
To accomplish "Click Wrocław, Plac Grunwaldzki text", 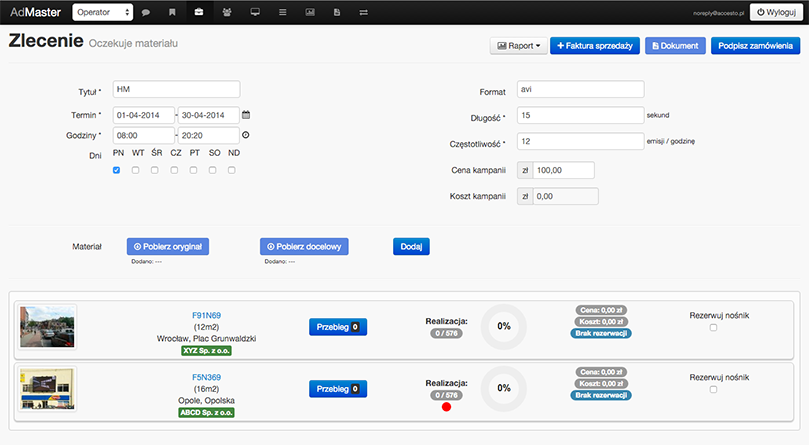I will click(206, 339).
